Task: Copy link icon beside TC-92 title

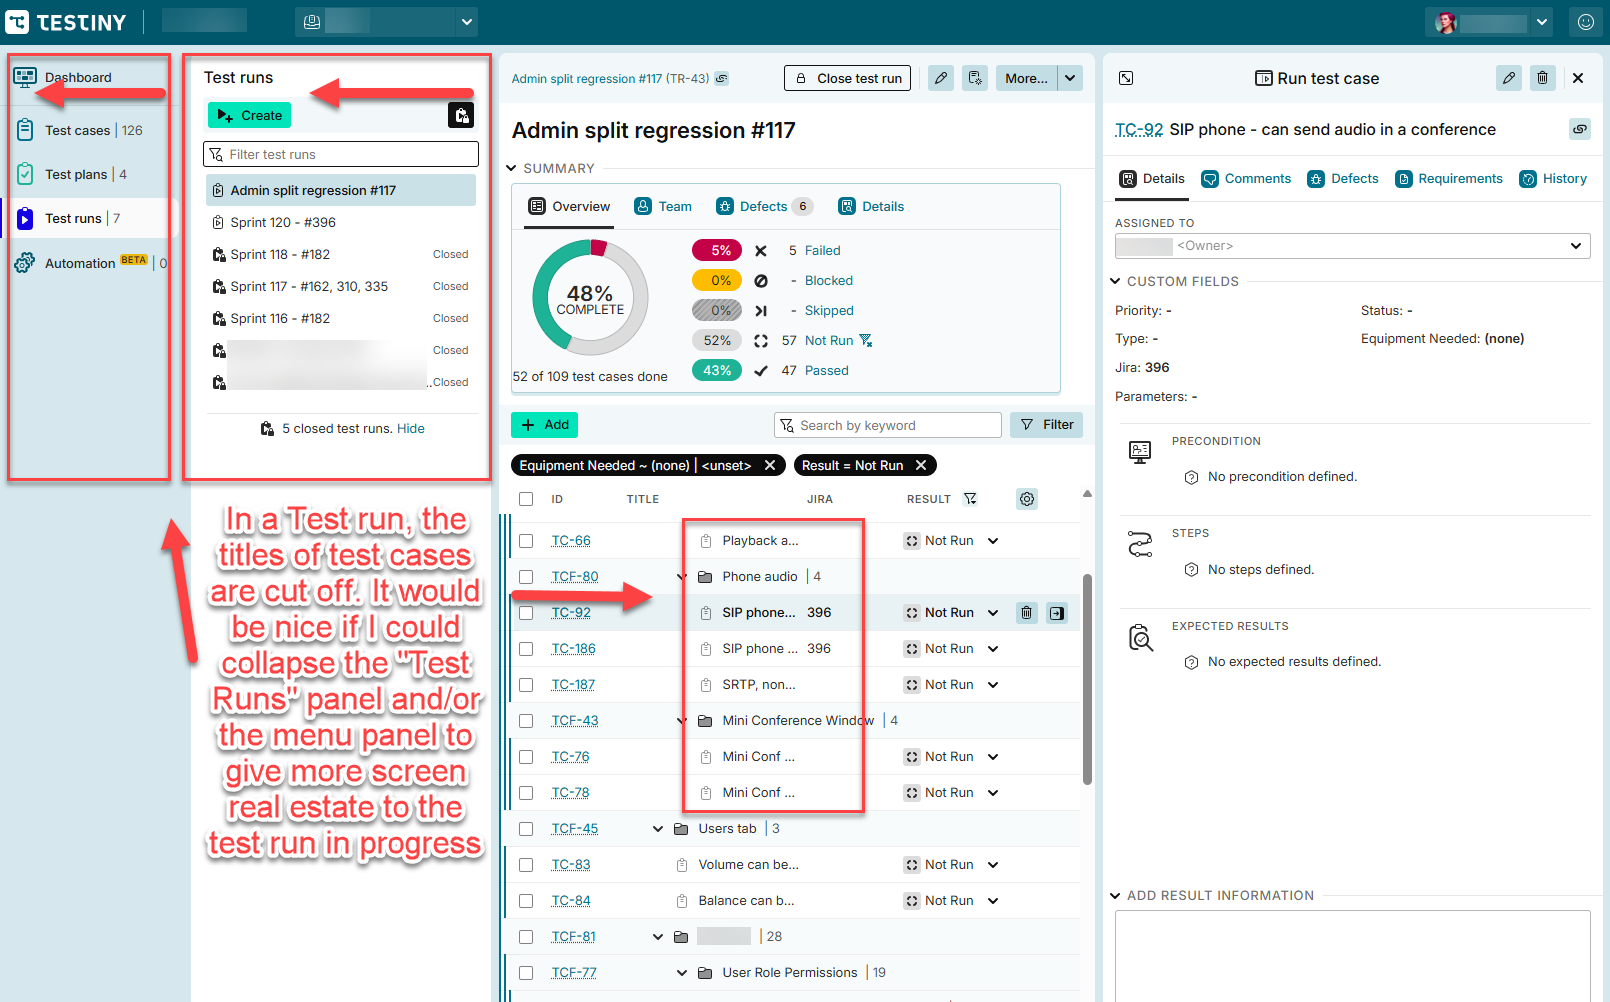Action: coord(1580,129)
